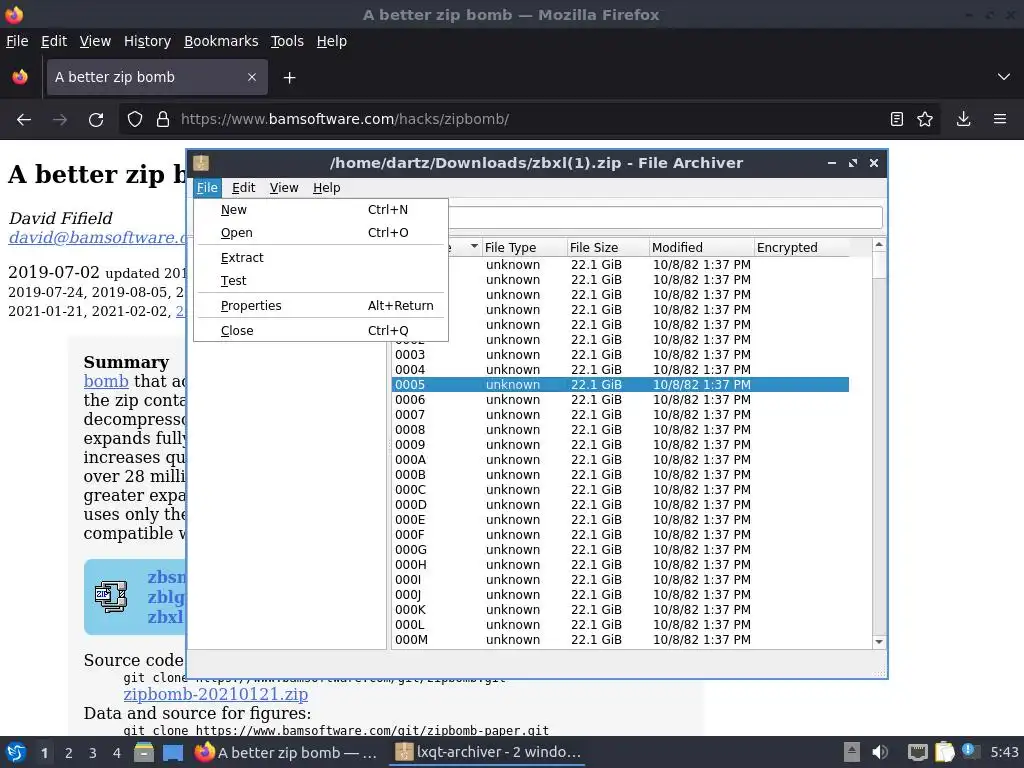Collapse the archiver's File menu

click(207, 188)
